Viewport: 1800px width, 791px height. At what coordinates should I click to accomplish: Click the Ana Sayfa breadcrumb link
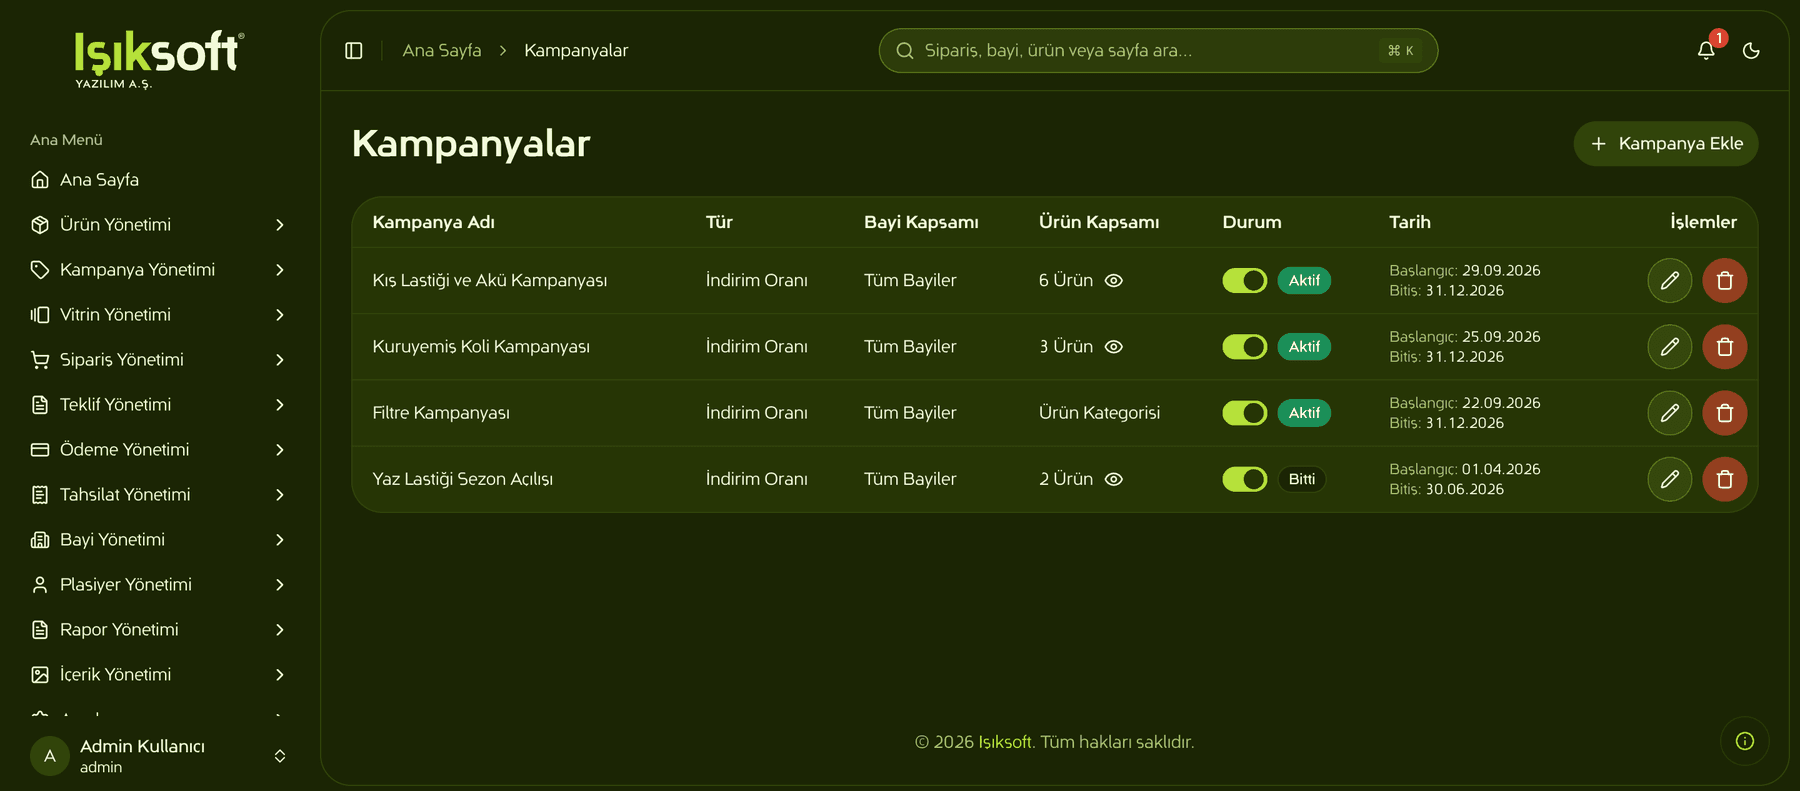point(442,51)
